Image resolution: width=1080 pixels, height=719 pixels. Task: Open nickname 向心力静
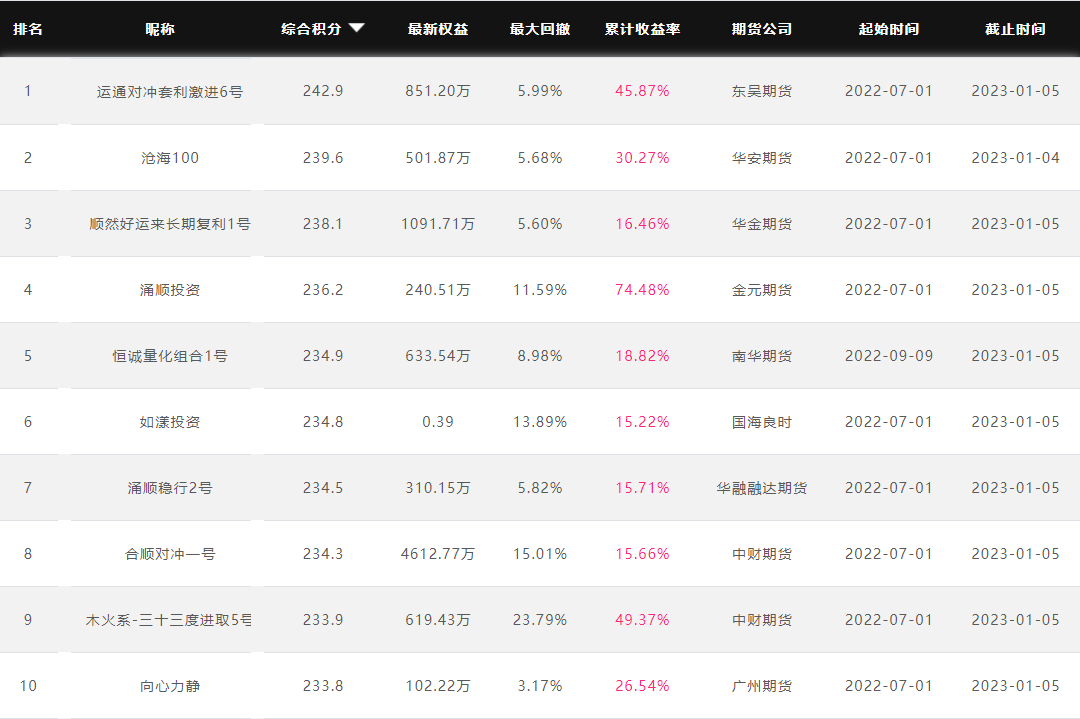169,686
